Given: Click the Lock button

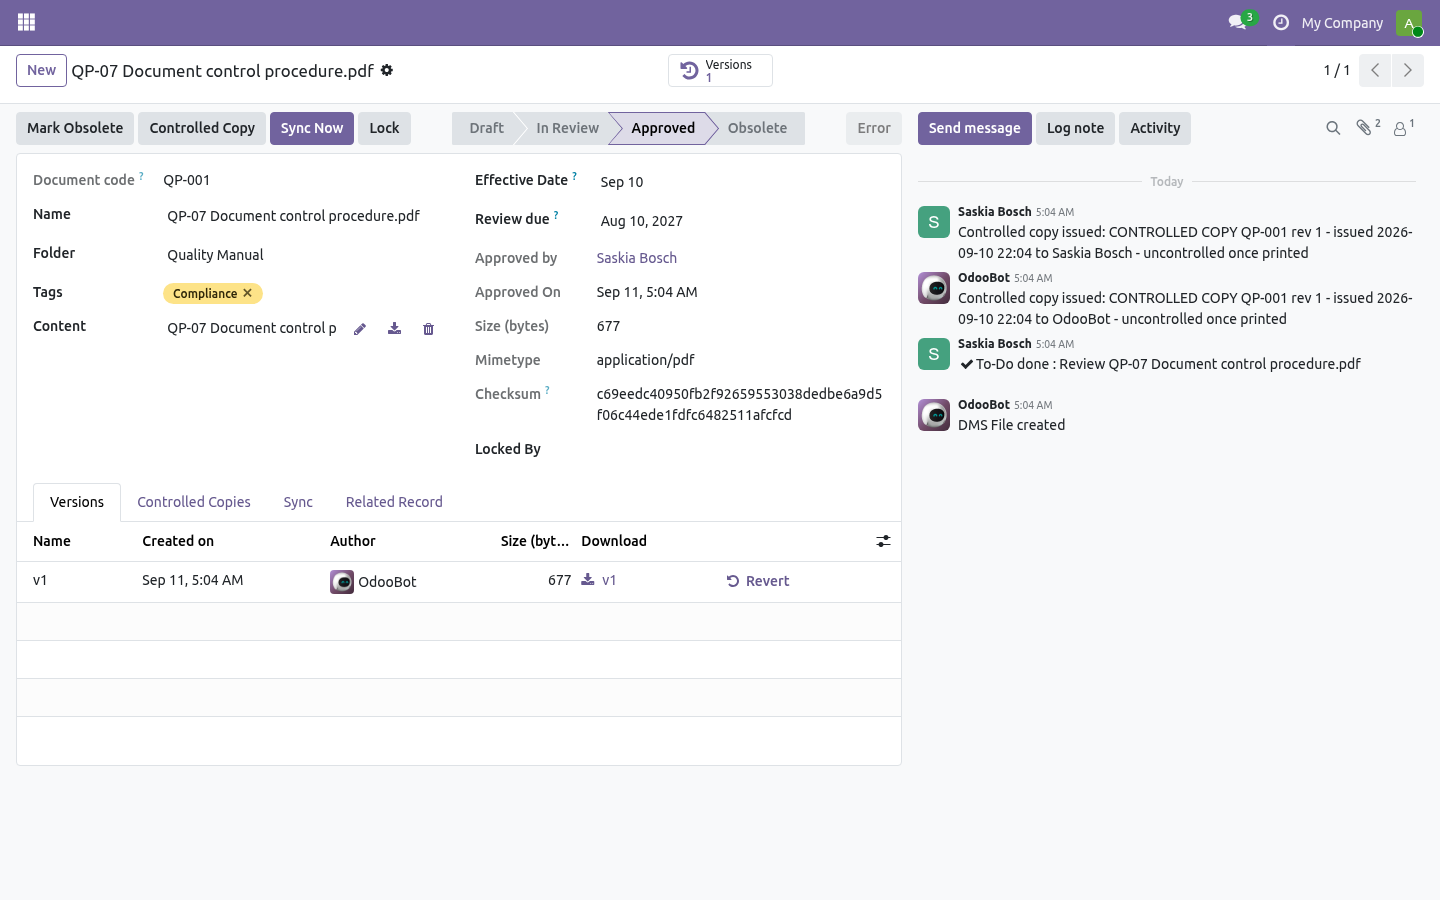Looking at the screenshot, I should 384,128.
